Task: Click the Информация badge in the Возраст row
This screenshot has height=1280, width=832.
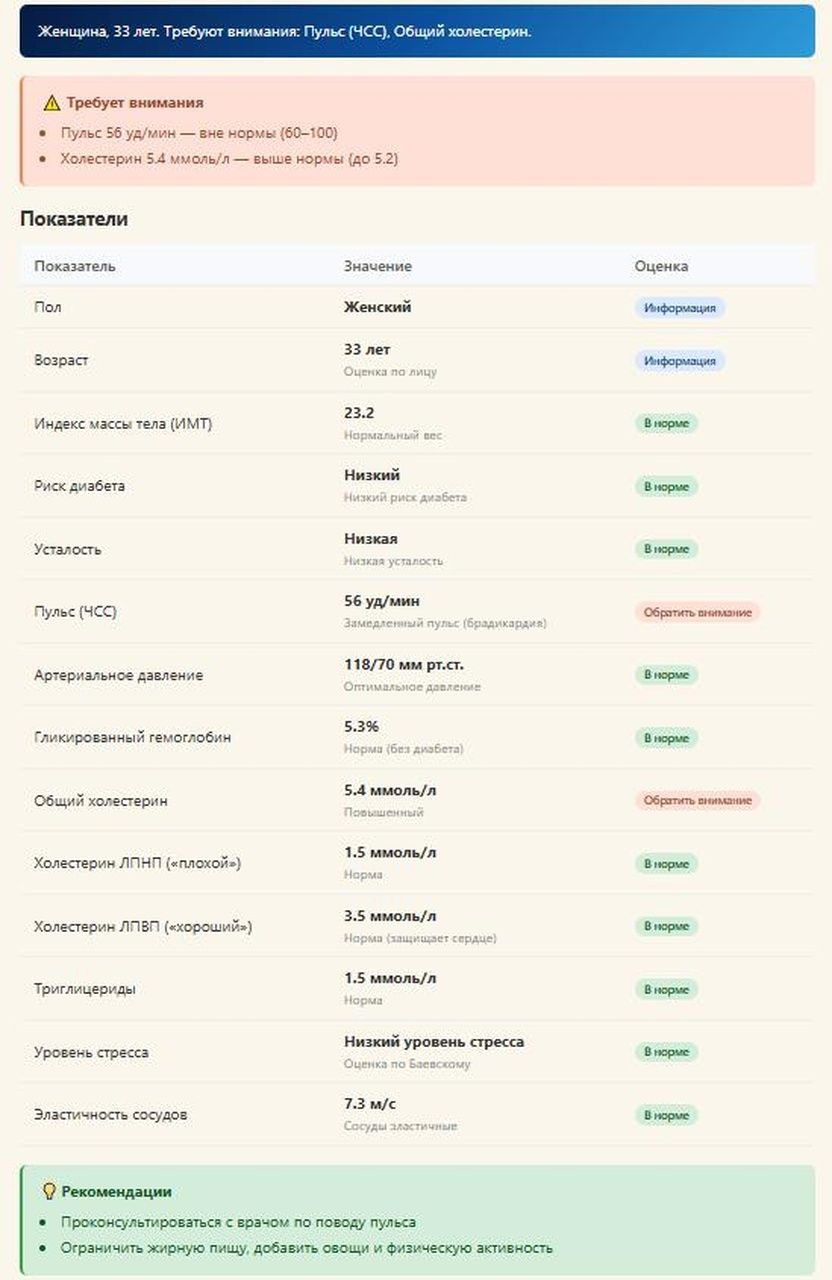Action: [x=680, y=361]
